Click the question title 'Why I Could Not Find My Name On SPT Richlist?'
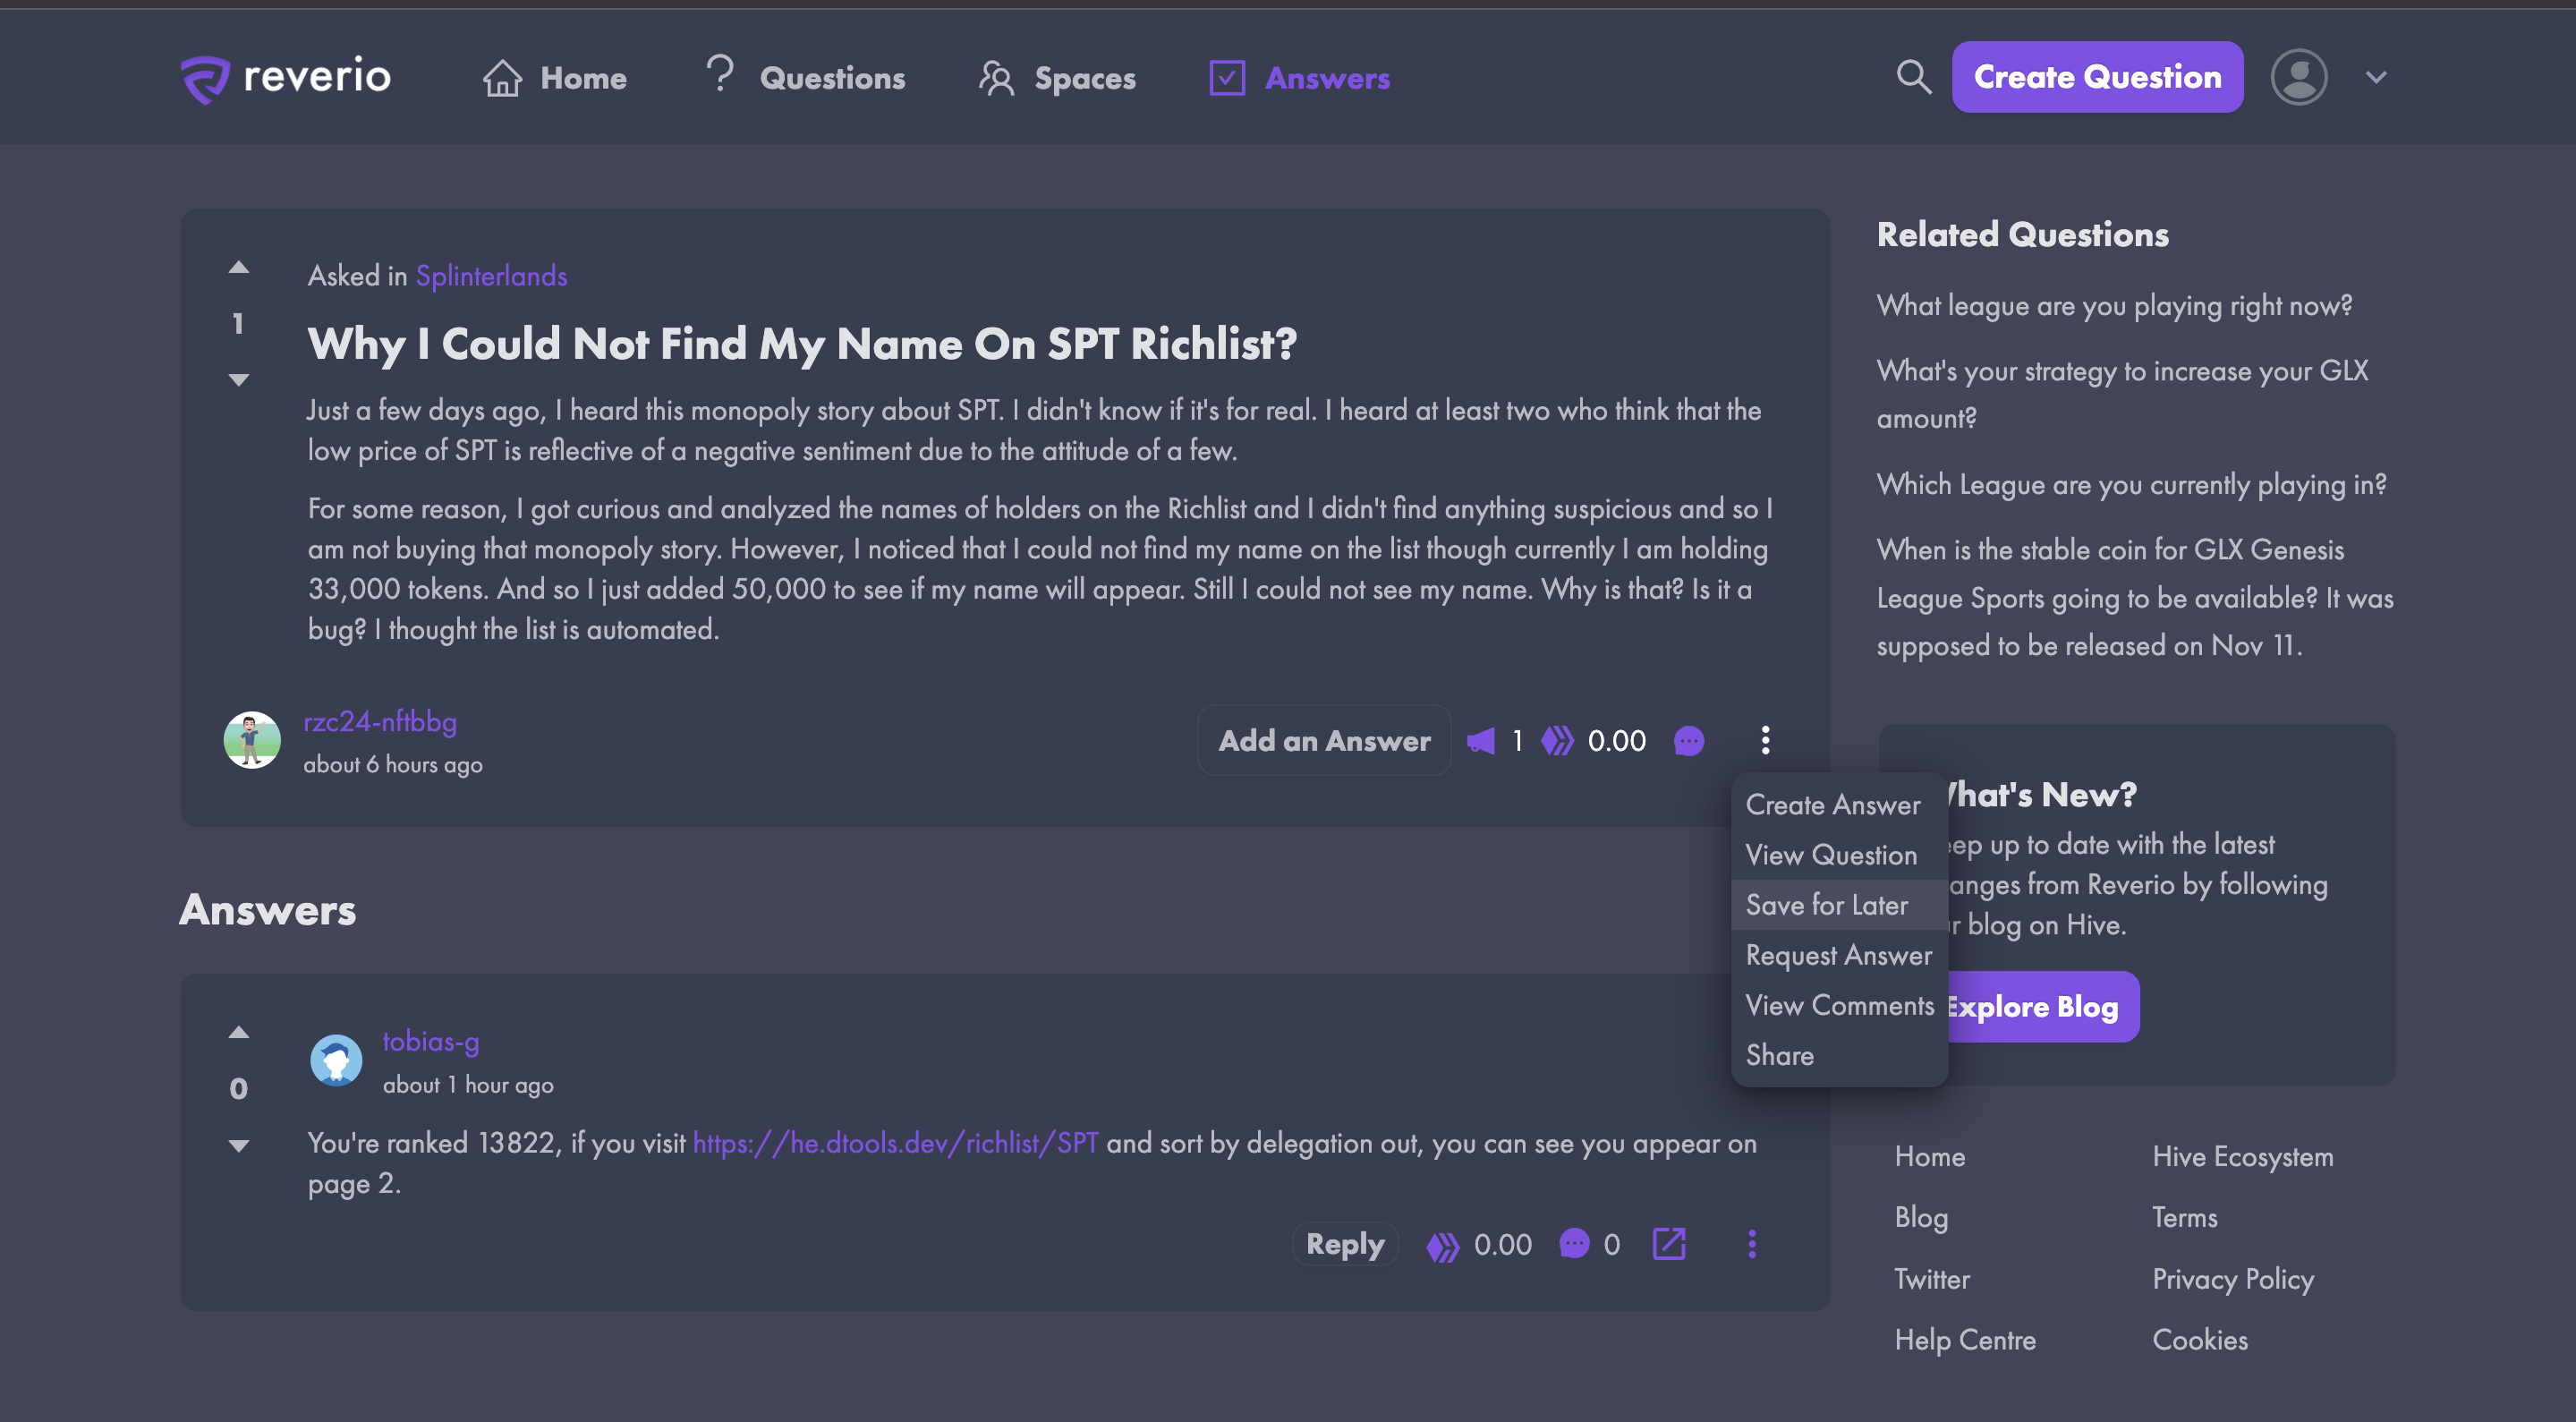This screenshot has height=1422, width=2576. point(802,344)
